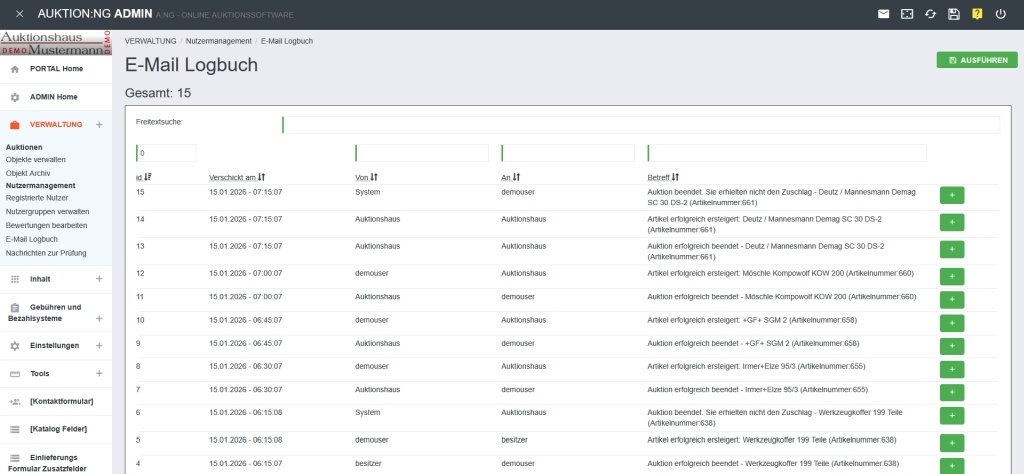The height and width of the screenshot is (474, 1024).
Task: Open Nutzergruppen verwalten link
Action: (x=47, y=212)
